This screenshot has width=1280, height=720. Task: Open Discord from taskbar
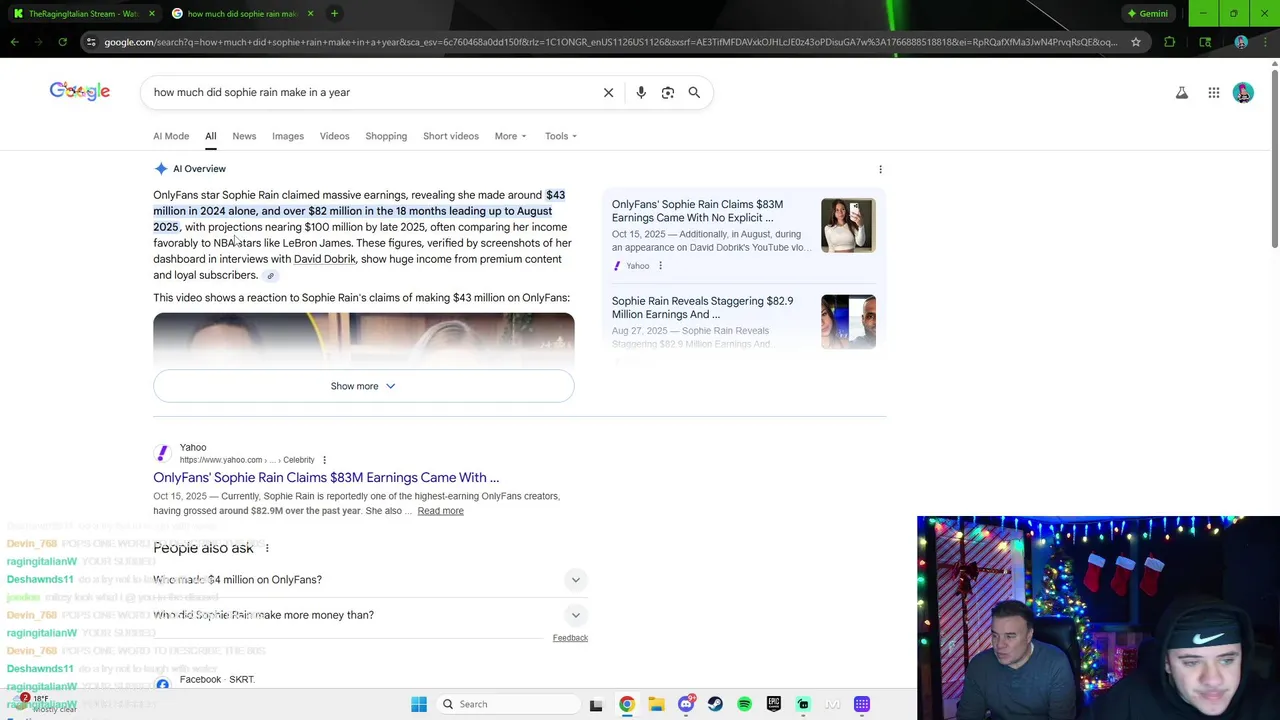click(x=686, y=704)
